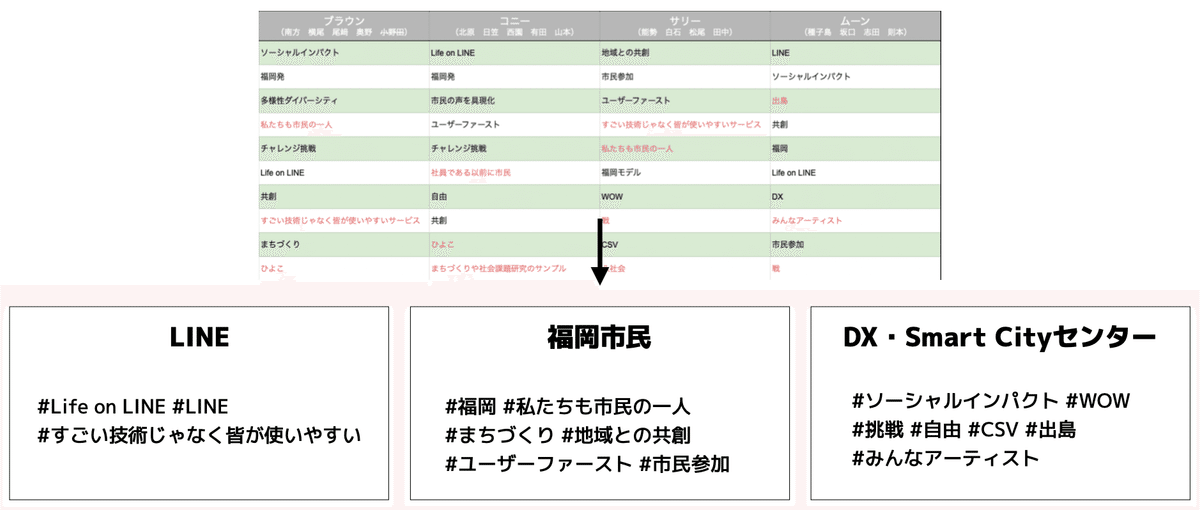Click the #LINE hashtag

coord(201,407)
